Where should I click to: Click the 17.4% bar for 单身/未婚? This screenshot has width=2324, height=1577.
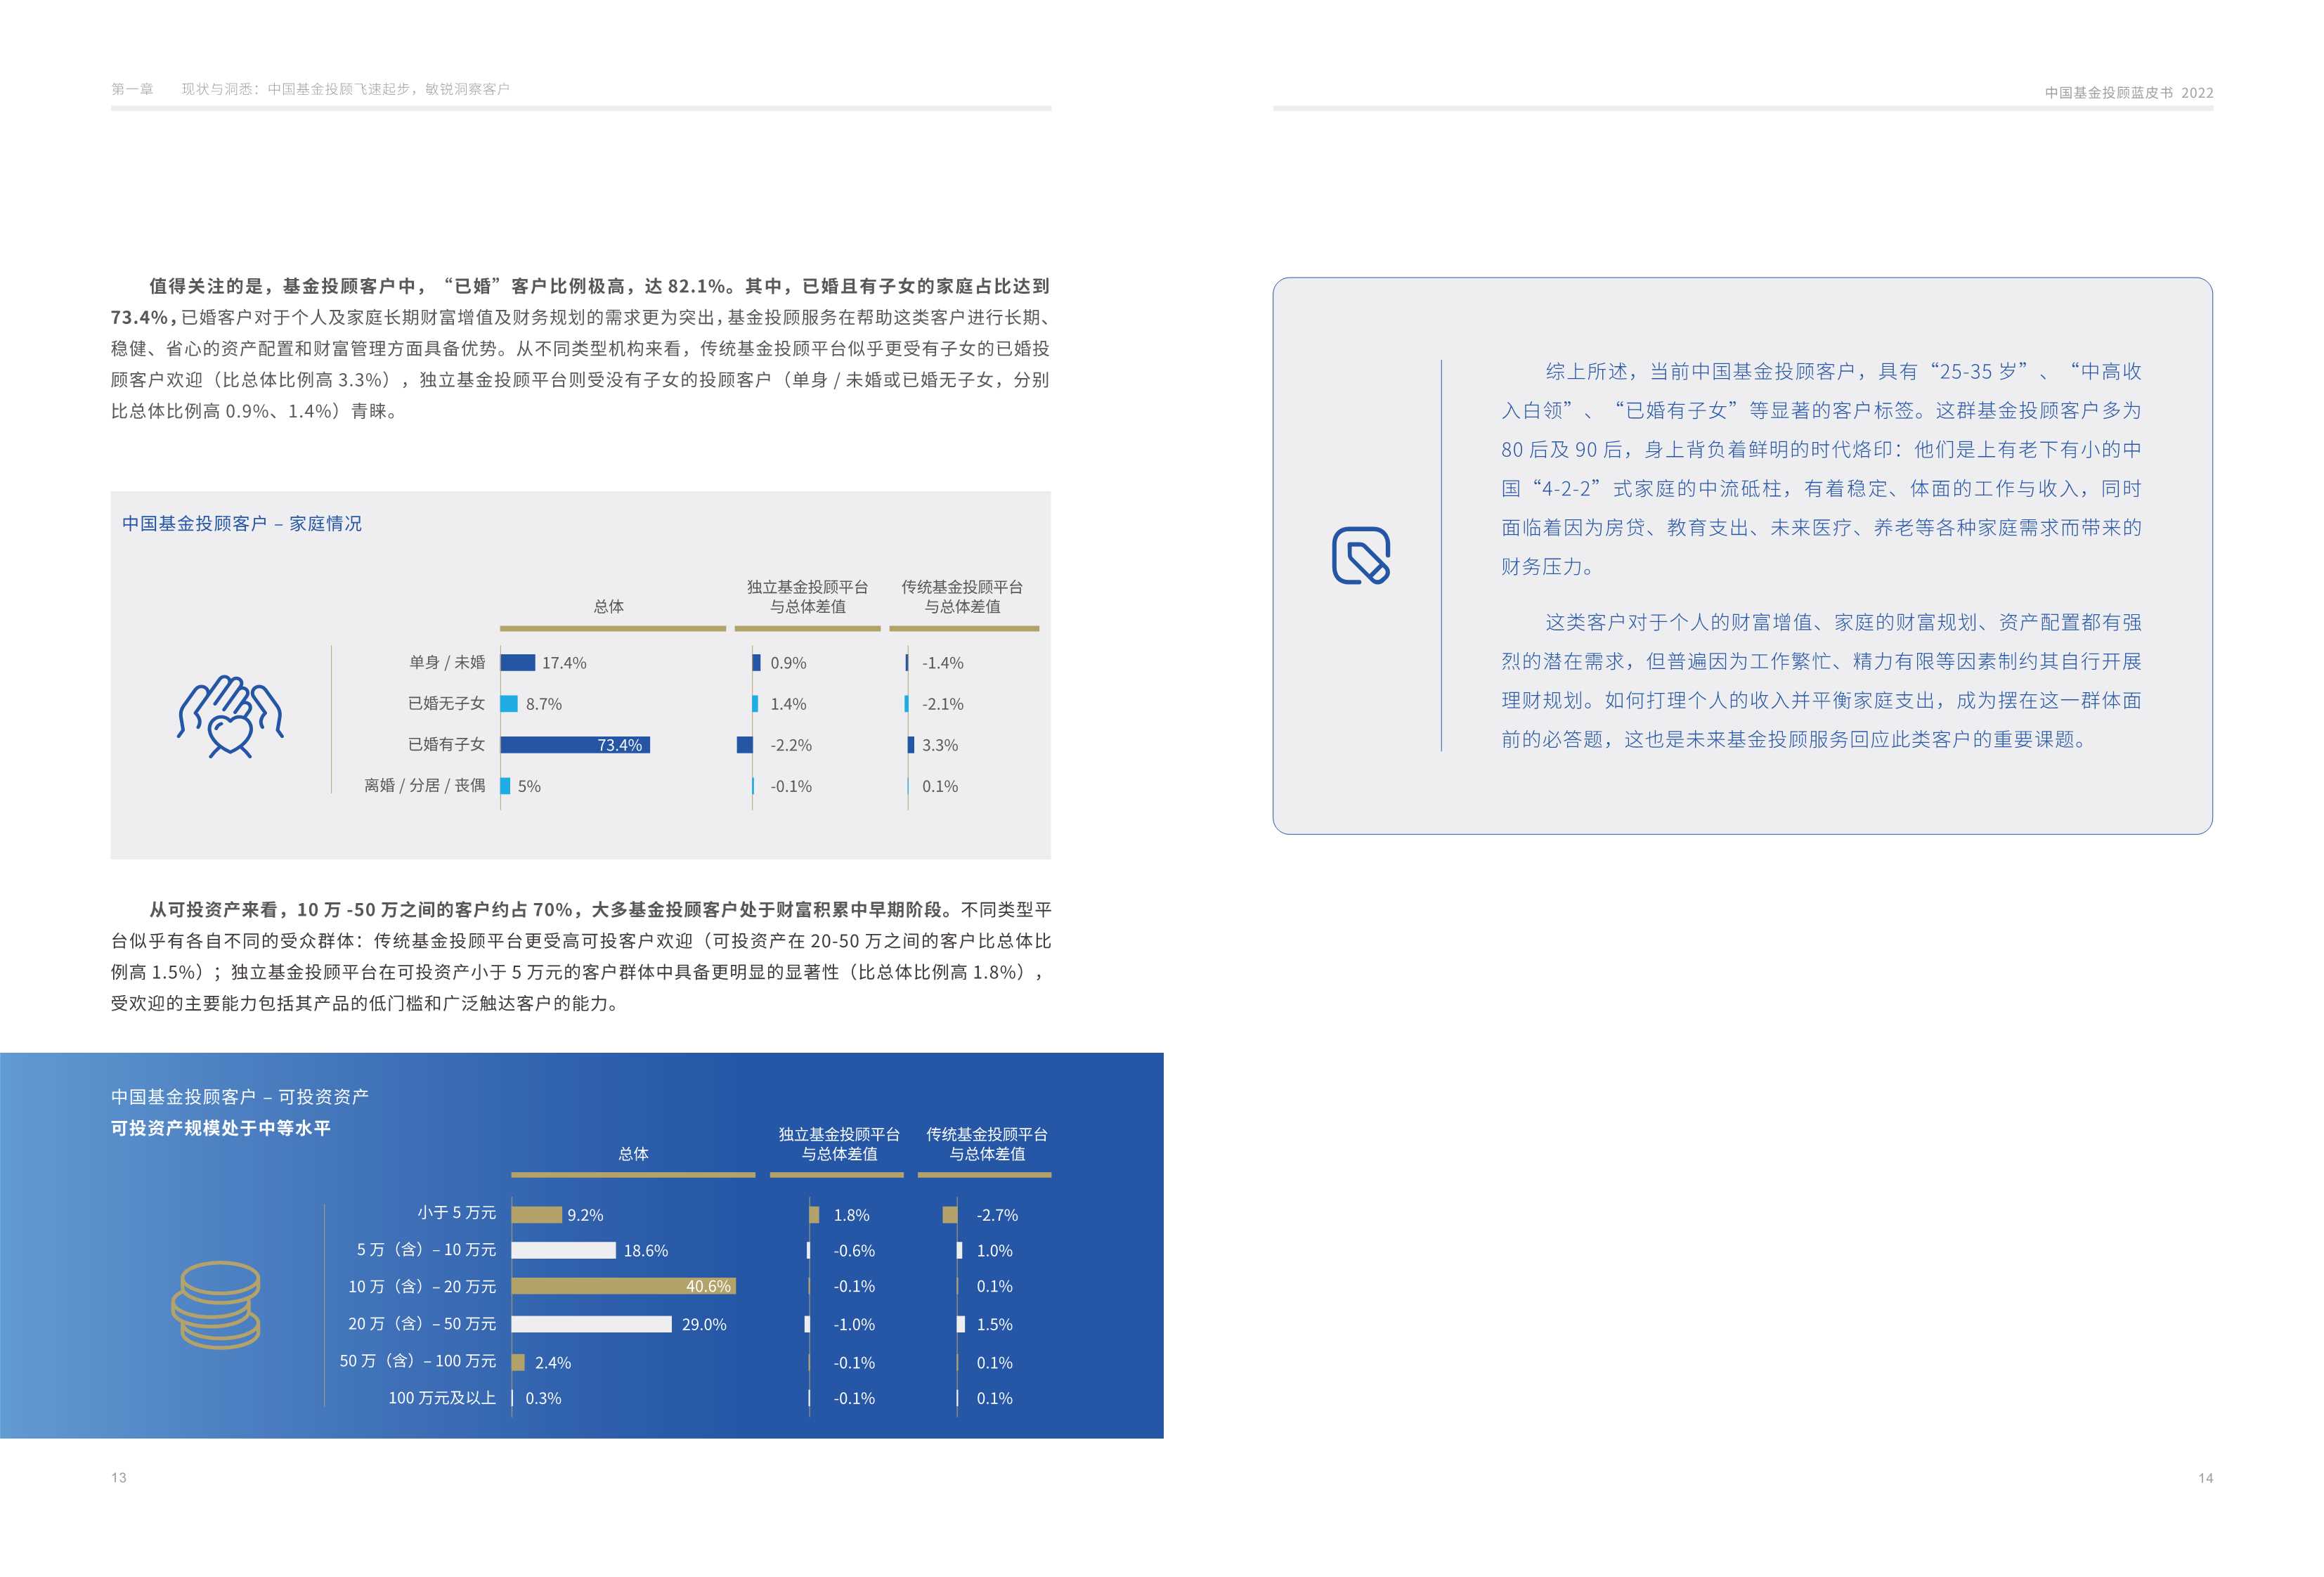tap(517, 663)
